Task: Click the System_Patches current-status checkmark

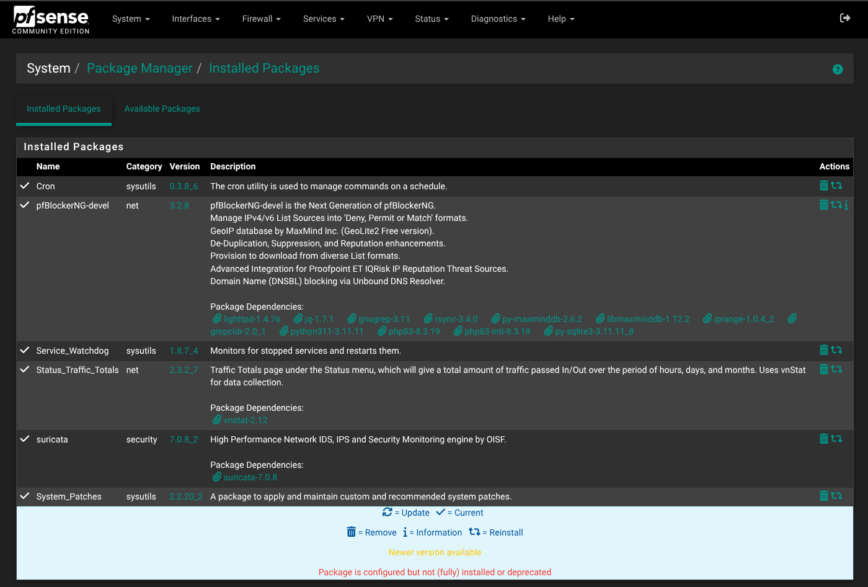Action: point(24,496)
